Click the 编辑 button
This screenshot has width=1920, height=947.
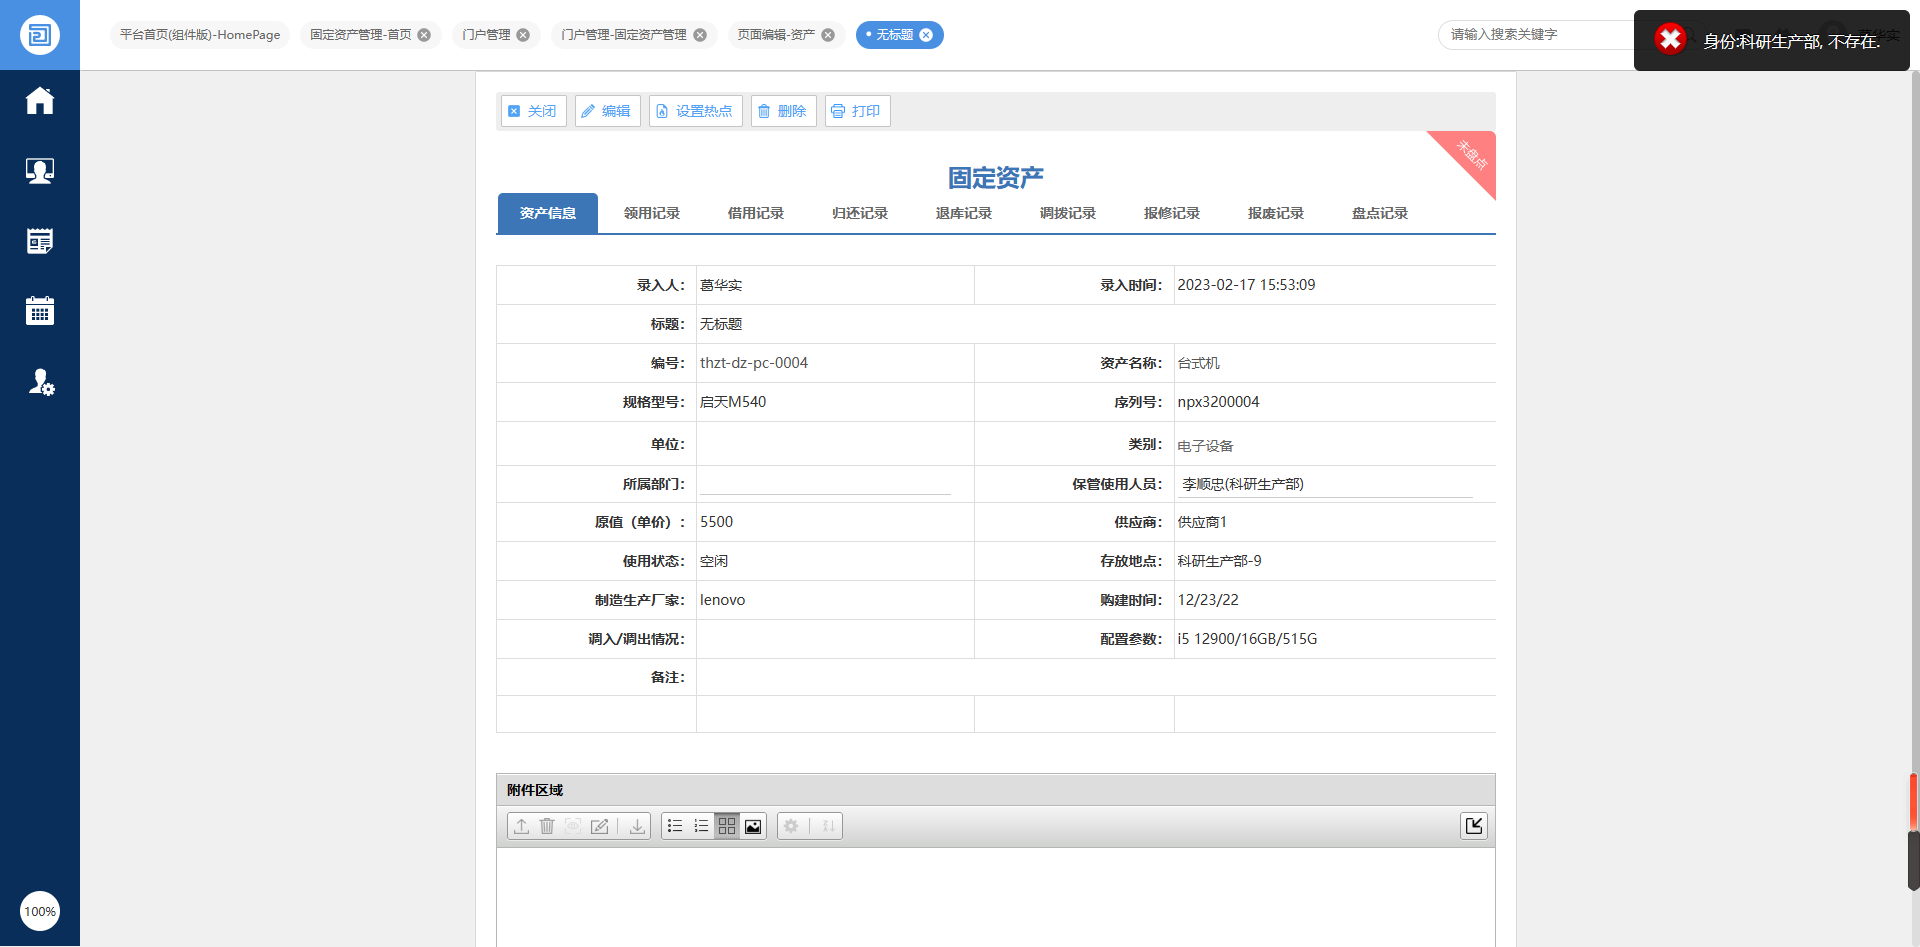click(607, 111)
